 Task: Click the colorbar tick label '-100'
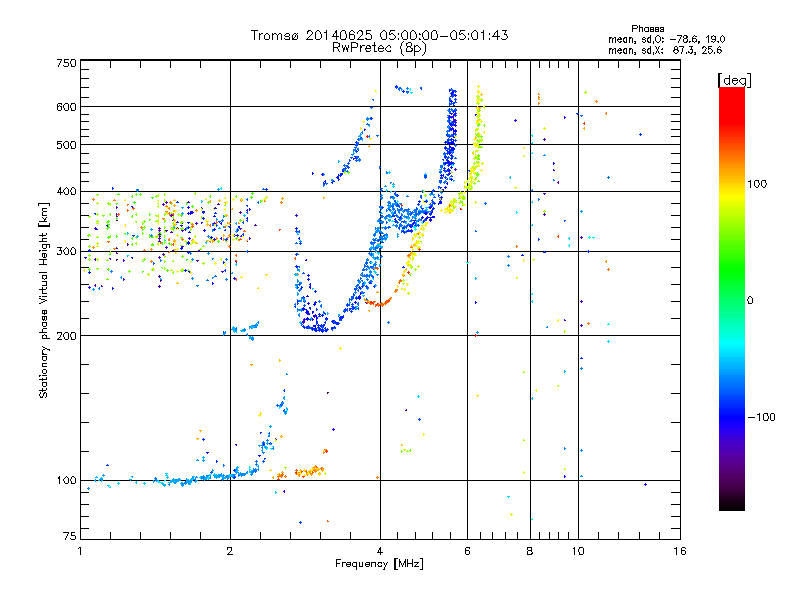click(762, 417)
